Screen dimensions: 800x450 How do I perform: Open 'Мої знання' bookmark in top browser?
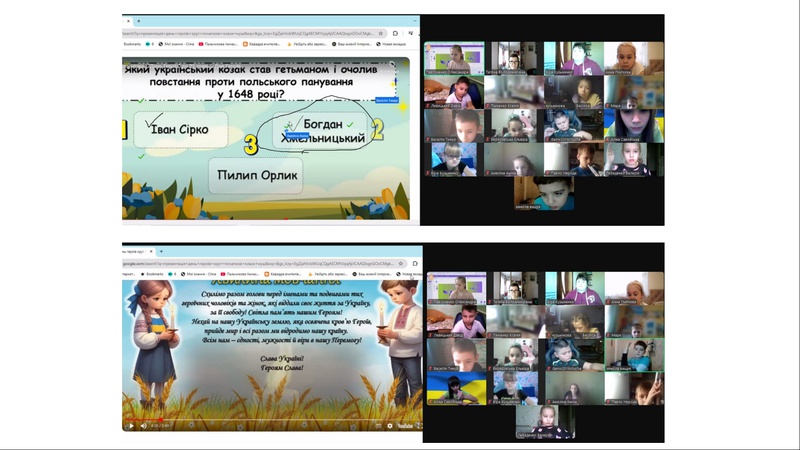(177, 44)
